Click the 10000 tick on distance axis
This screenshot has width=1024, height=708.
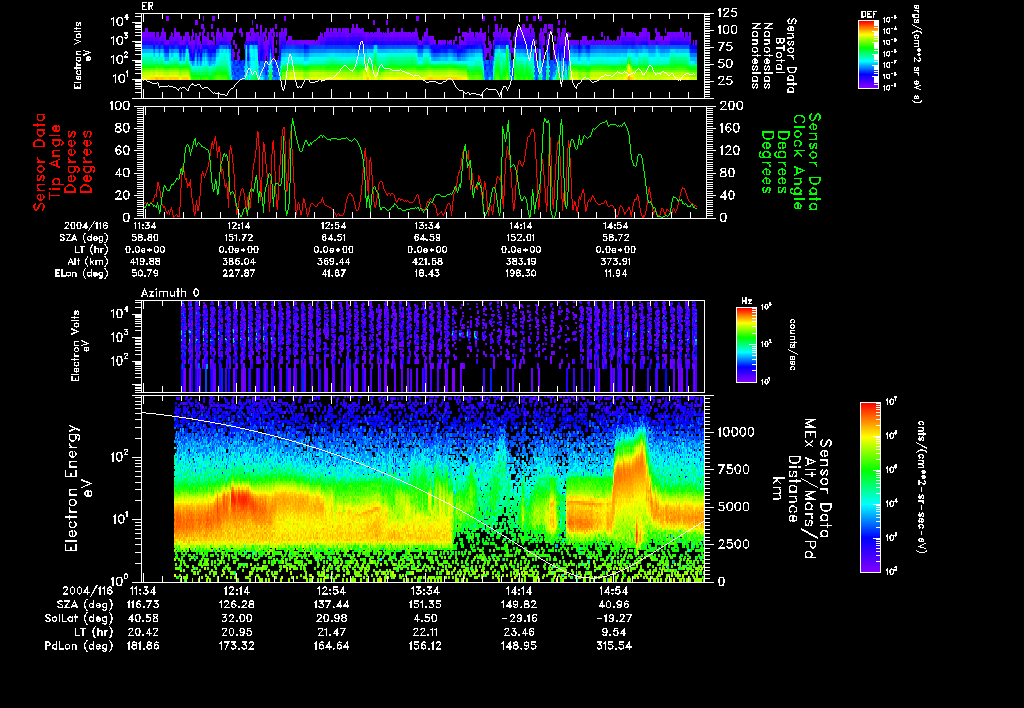736,432
